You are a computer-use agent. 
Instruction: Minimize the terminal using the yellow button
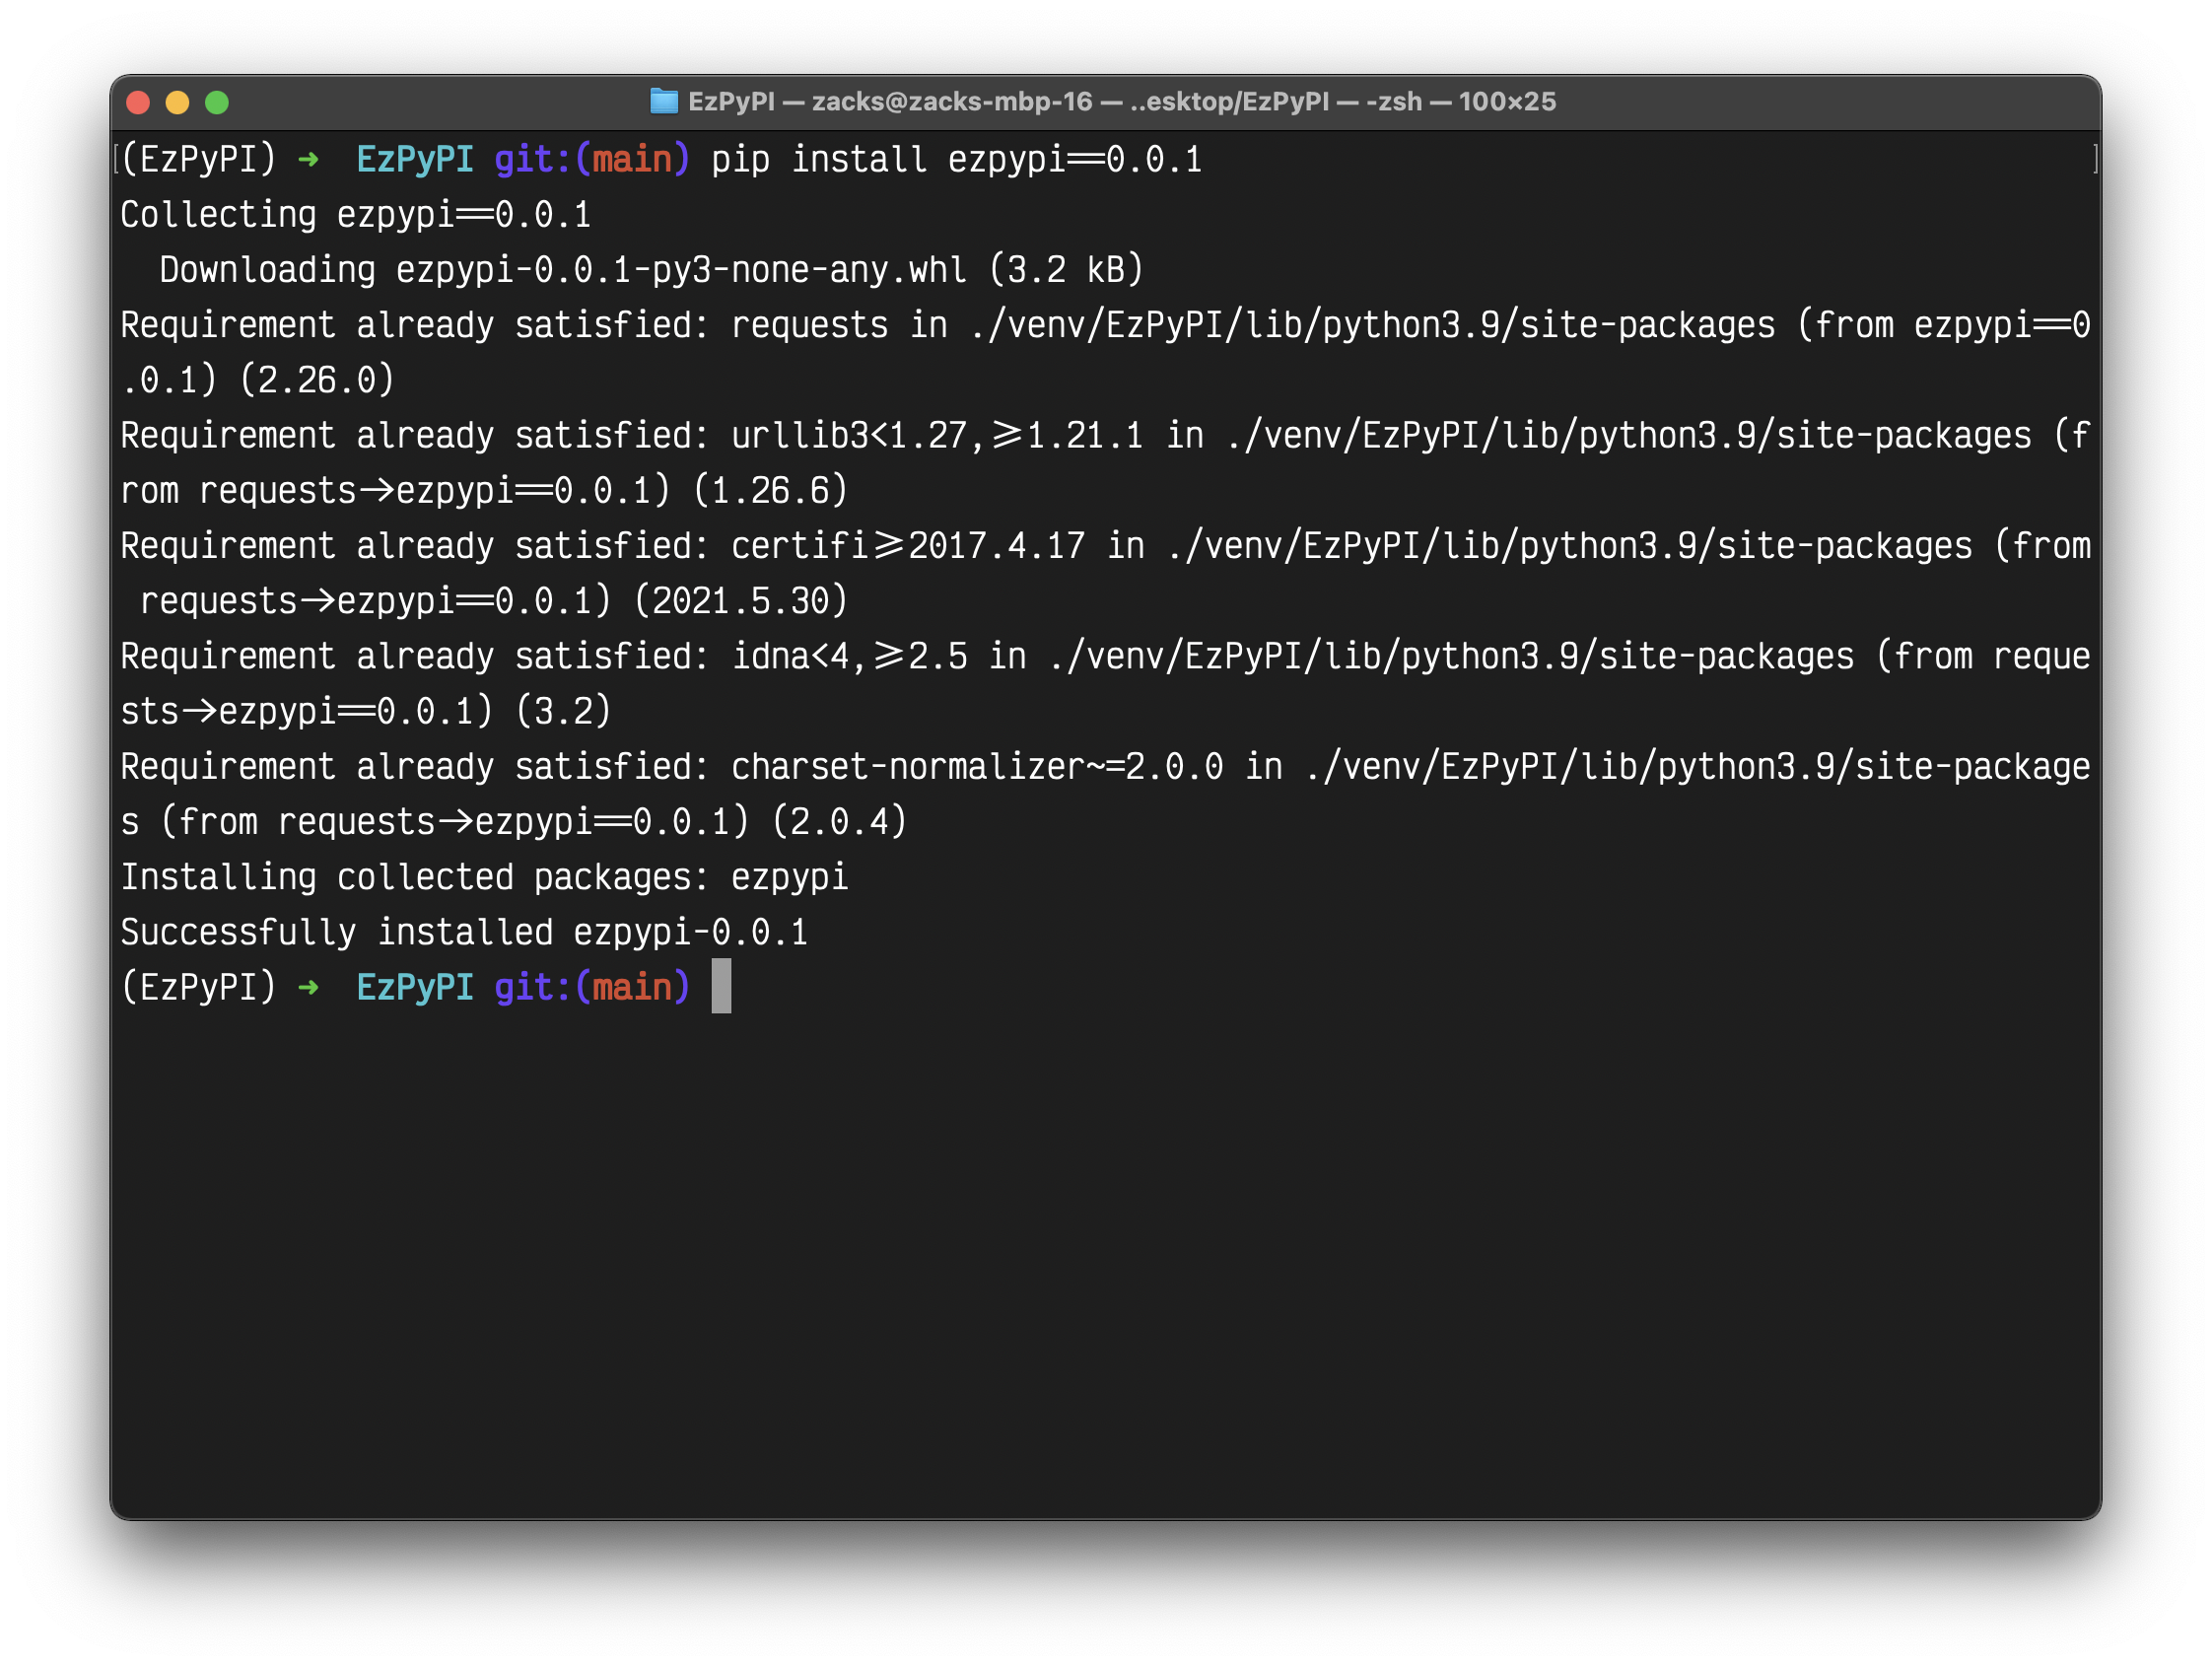[x=177, y=102]
